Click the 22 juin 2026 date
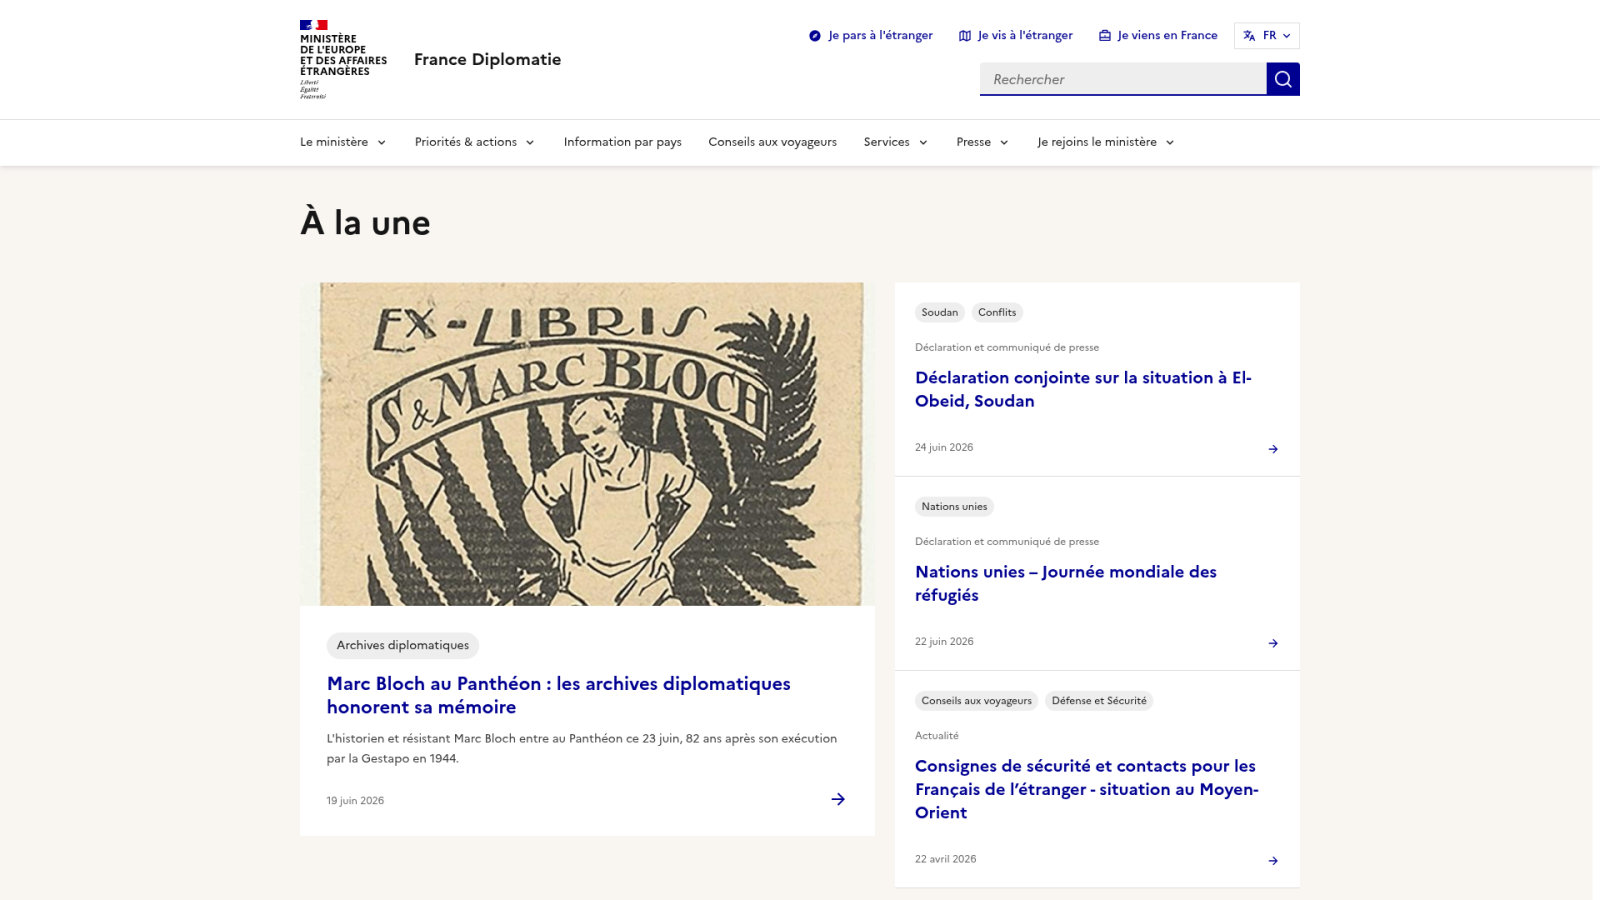 coord(944,642)
